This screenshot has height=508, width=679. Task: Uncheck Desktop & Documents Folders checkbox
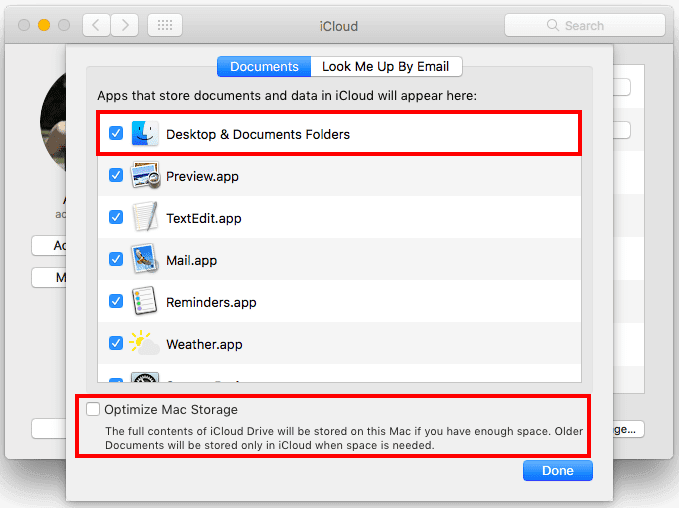pos(116,134)
